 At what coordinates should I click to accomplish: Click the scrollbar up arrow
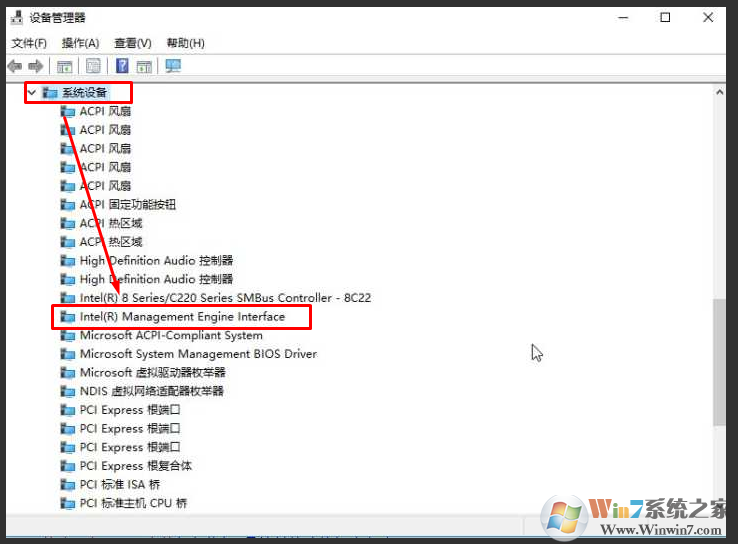pos(719,92)
